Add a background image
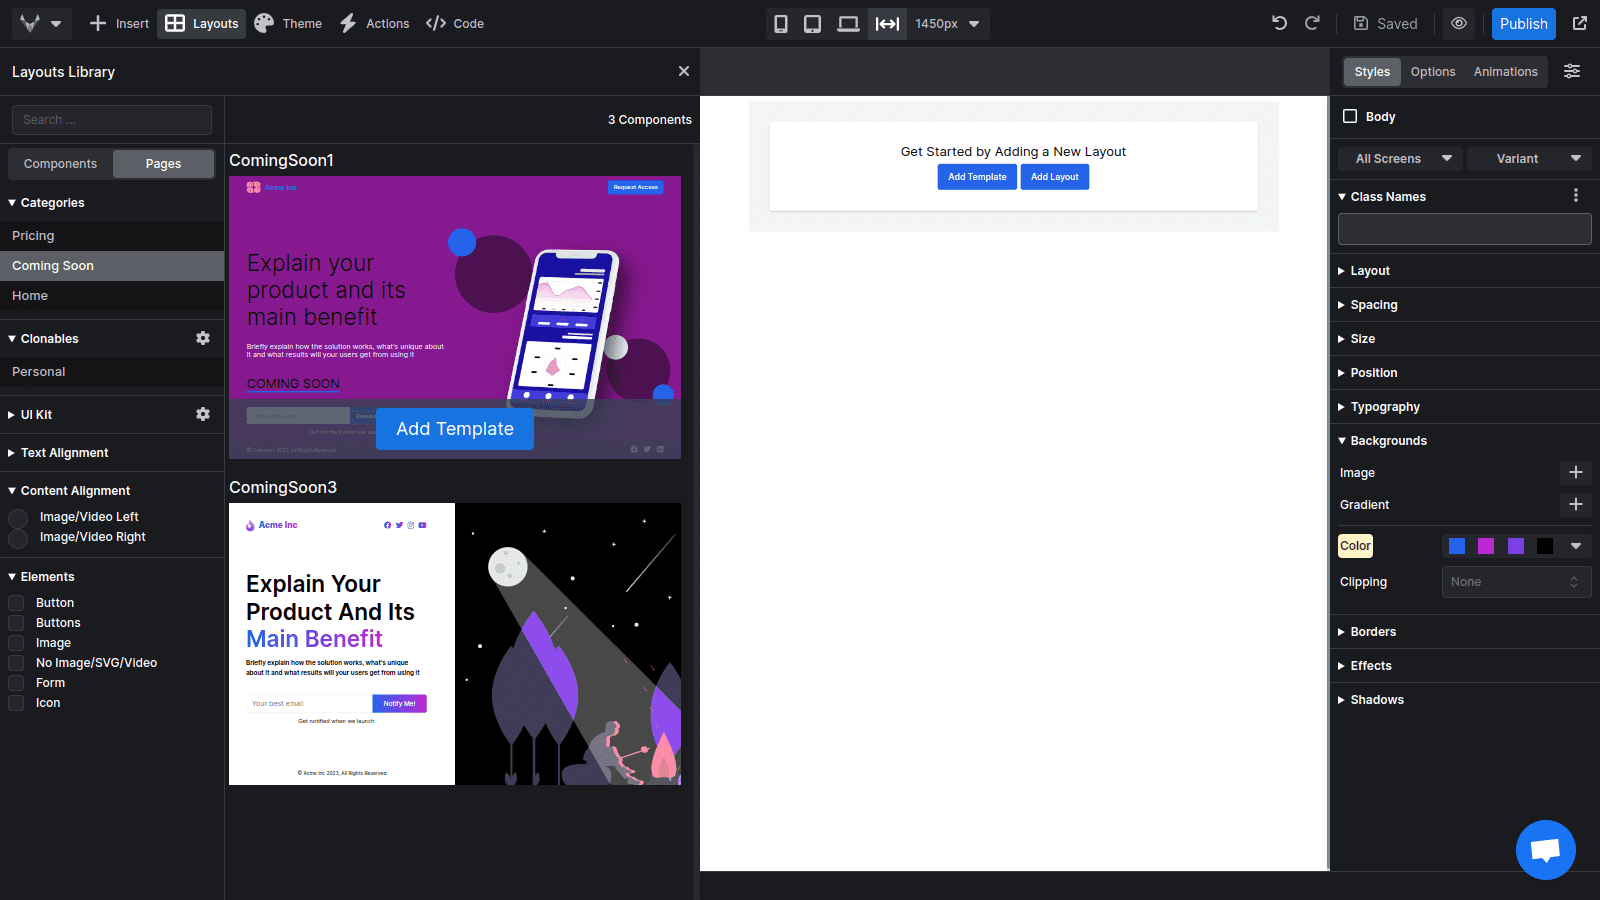Screen dimensions: 1600x900 1576,472
